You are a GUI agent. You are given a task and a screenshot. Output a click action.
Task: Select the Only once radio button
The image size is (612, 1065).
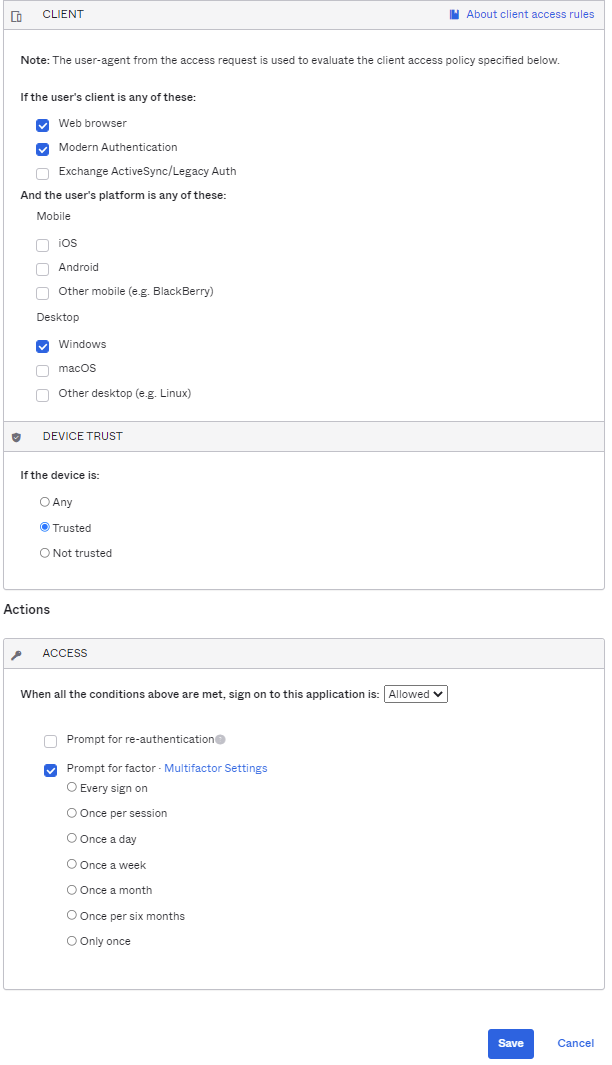click(72, 941)
